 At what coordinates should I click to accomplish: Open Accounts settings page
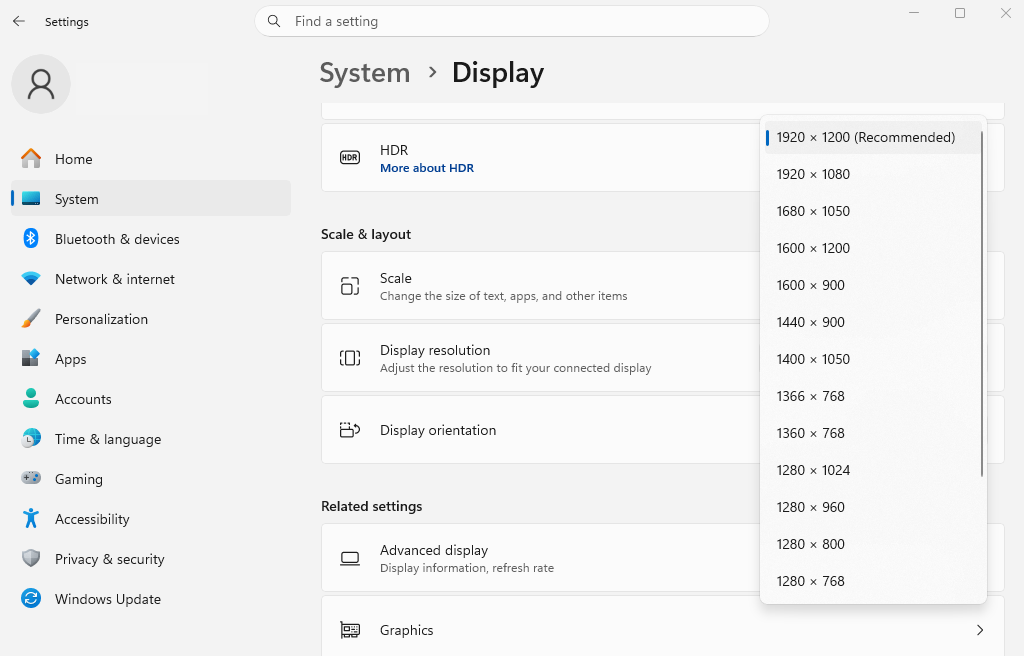tap(151, 399)
